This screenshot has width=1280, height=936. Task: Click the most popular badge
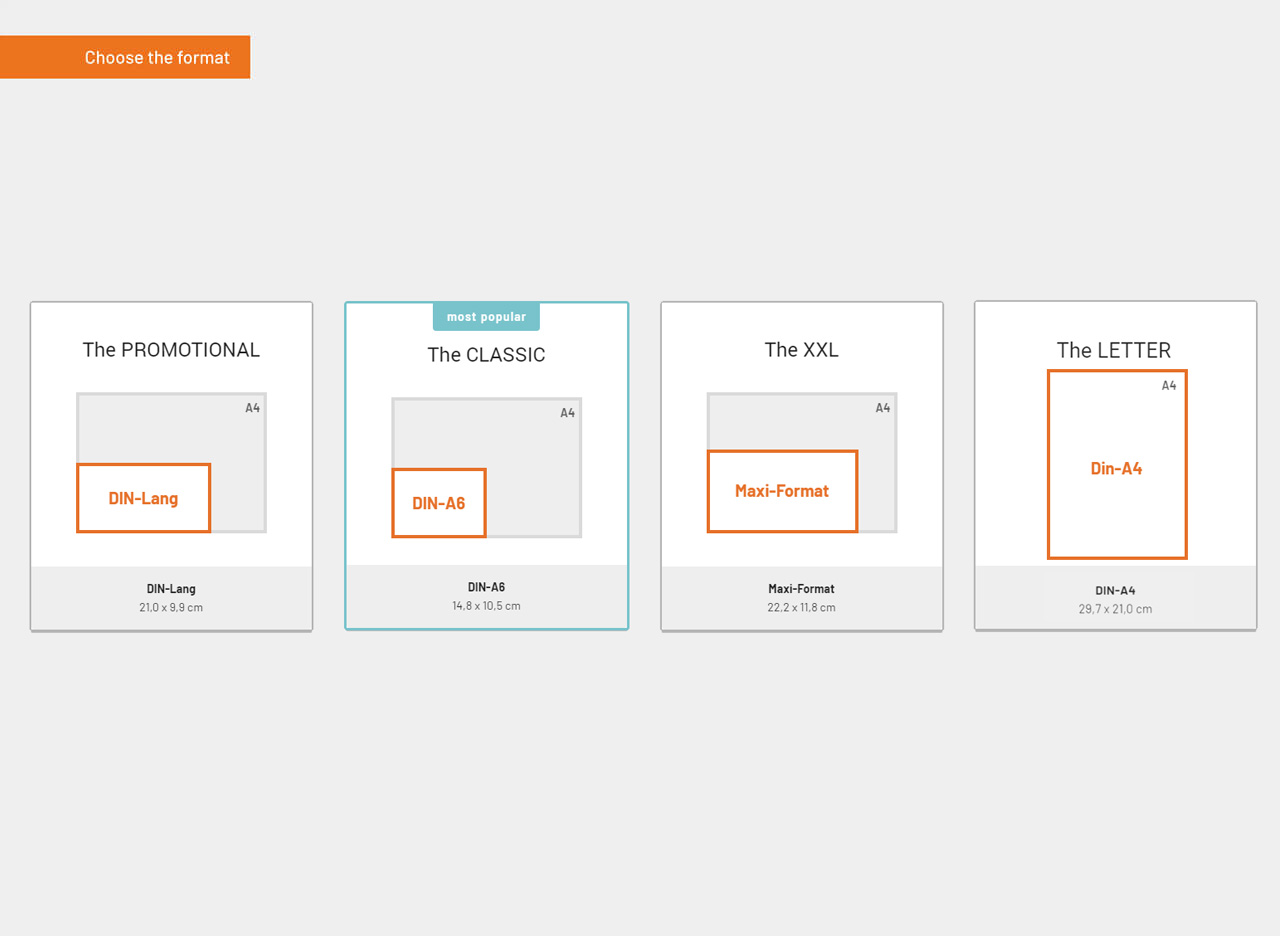[x=486, y=316]
